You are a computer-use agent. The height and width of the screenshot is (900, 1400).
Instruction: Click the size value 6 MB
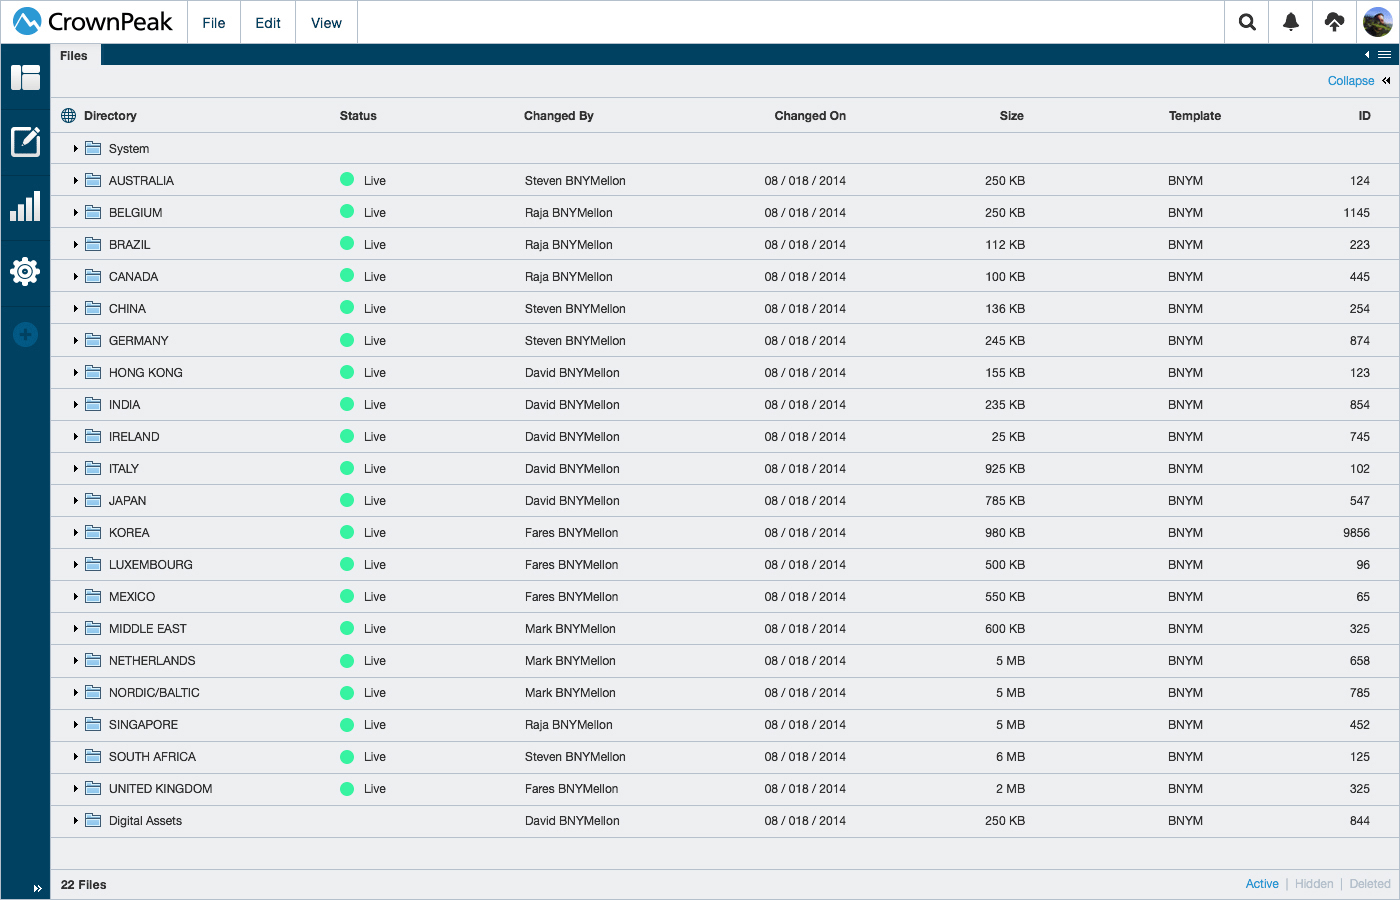pyautogui.click(x=1010, y=757)
